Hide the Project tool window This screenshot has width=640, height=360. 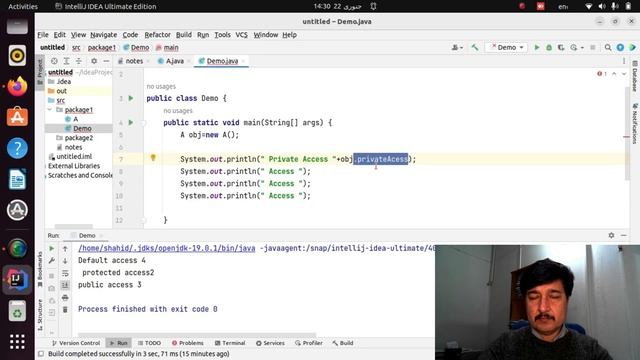coord(106,61)
